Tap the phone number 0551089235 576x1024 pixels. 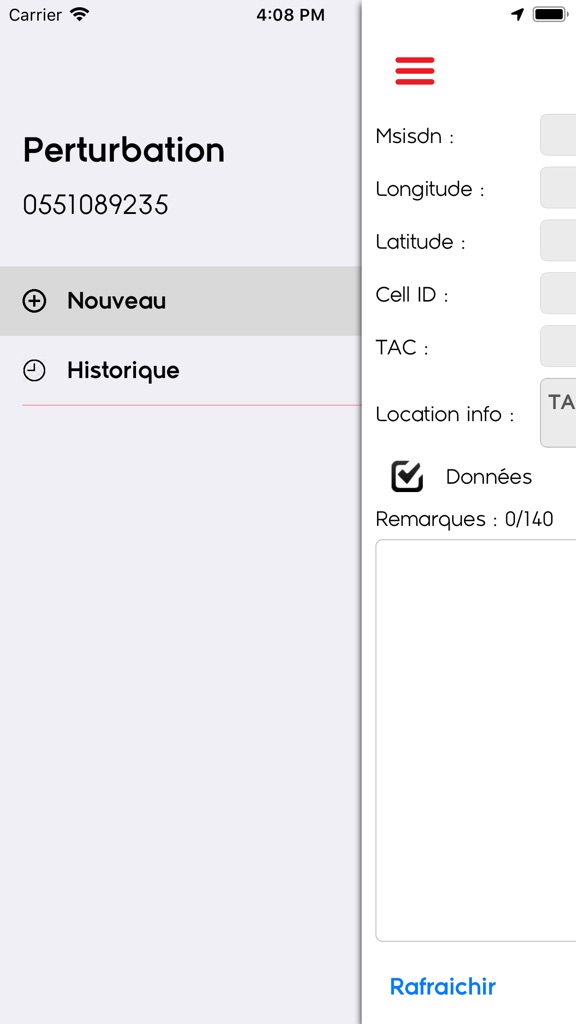tap(95, 205)
